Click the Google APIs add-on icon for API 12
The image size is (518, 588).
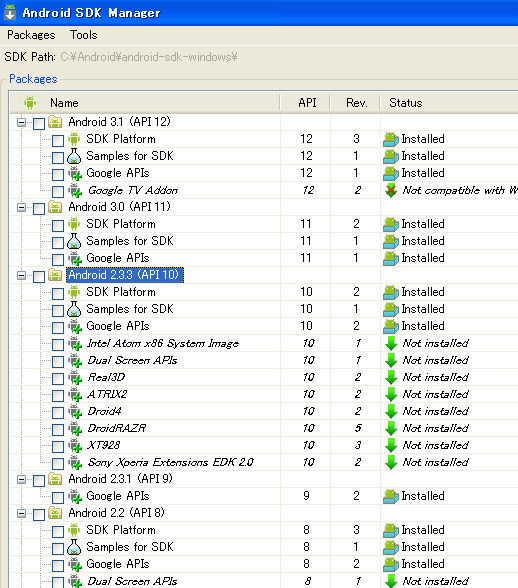pos(75,174)
